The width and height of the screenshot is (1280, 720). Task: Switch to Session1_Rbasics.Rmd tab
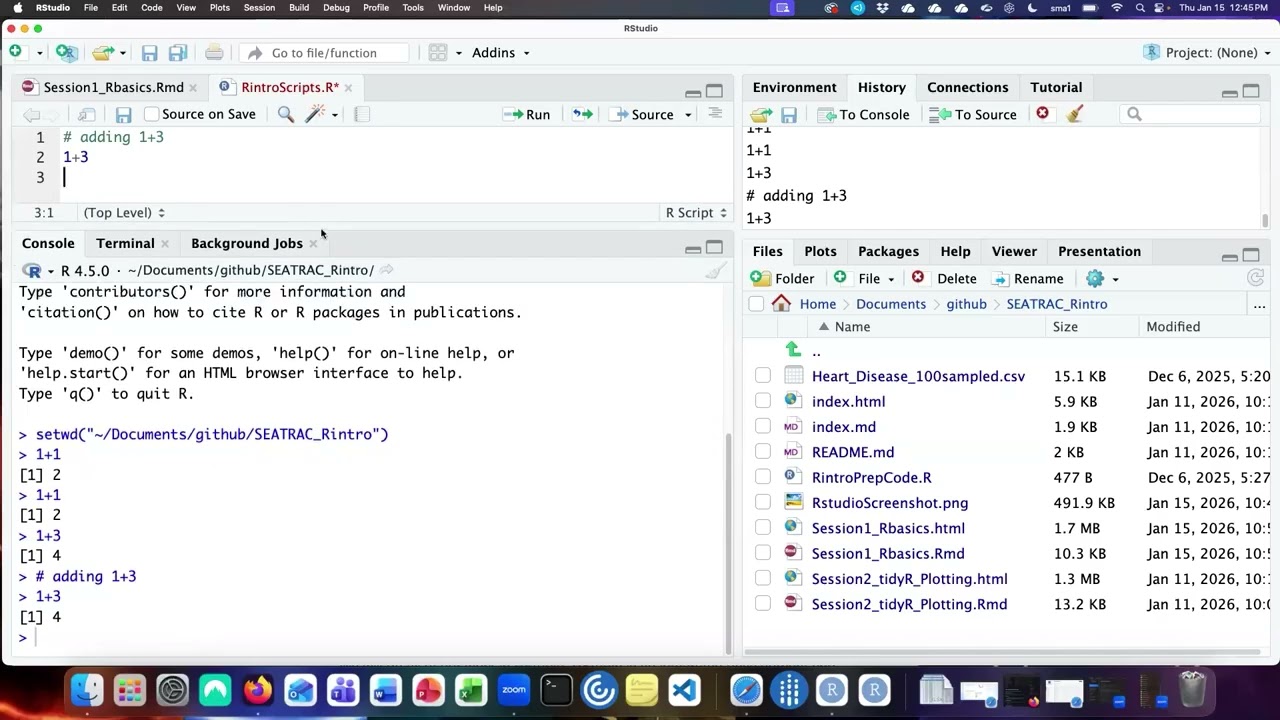113,87
